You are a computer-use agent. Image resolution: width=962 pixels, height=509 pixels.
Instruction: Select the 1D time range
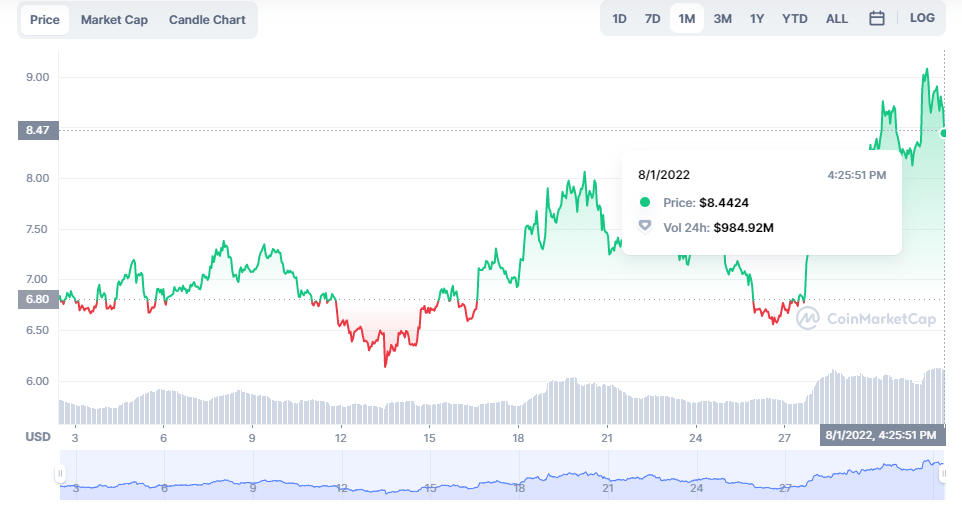(x=620, y=19)
